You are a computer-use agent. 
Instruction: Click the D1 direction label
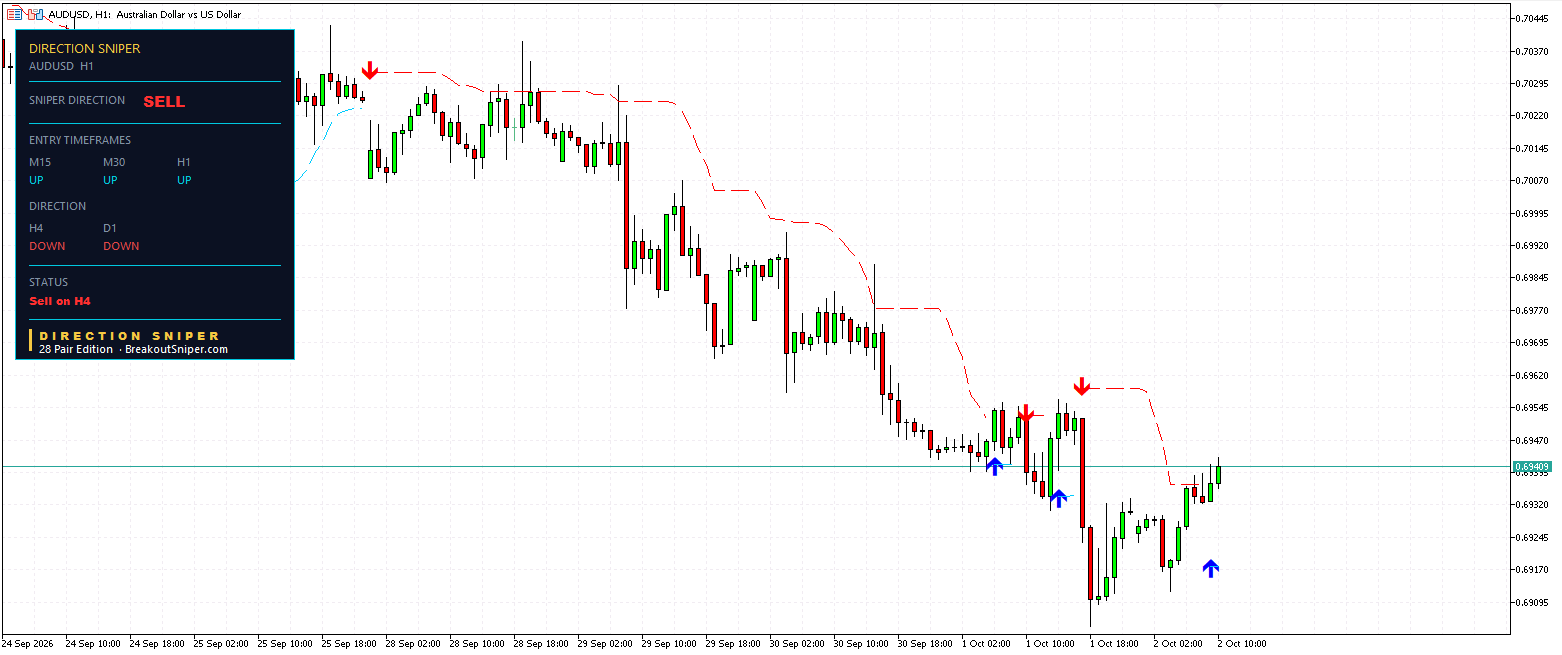pyautogui.click(x=110, y=228)
